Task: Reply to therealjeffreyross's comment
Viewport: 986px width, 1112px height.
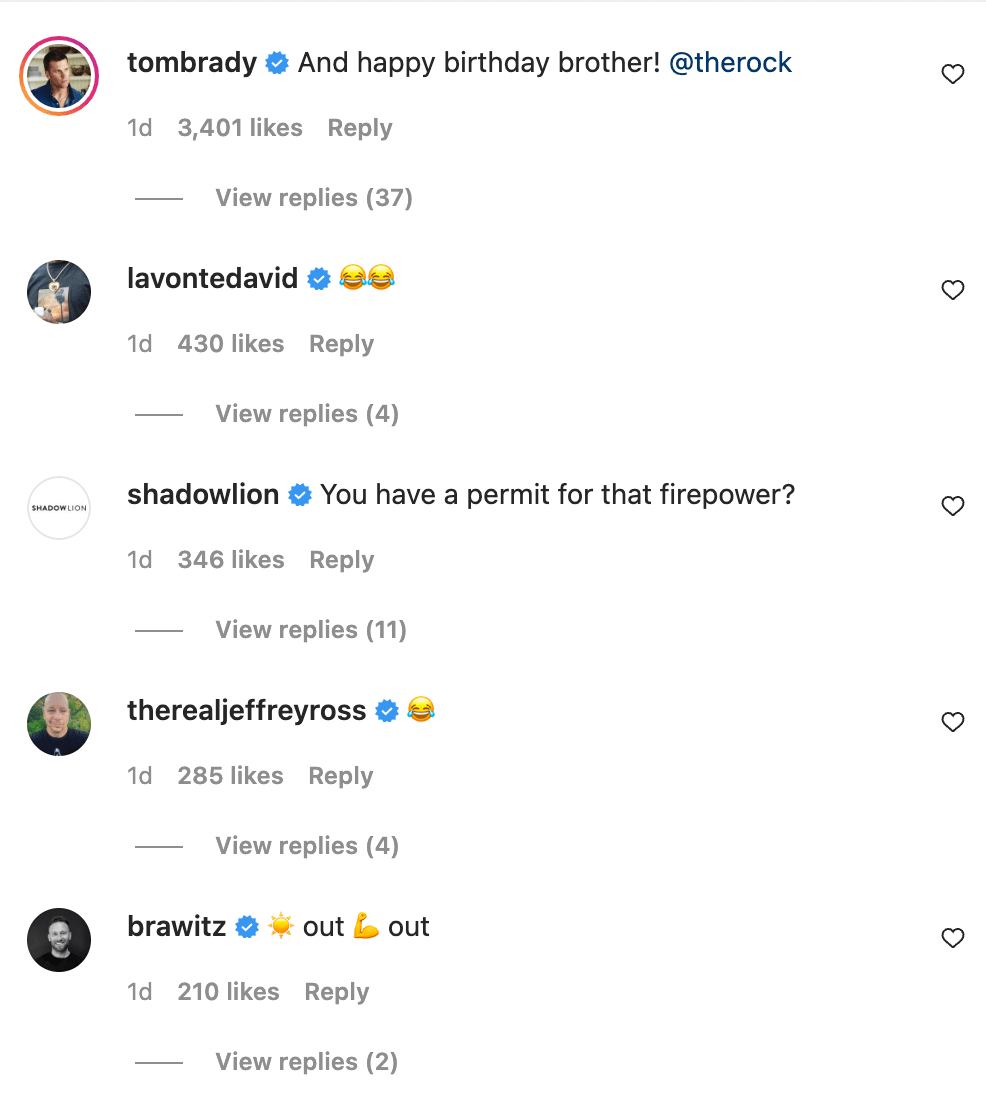Action: click(x=340, y=776)
